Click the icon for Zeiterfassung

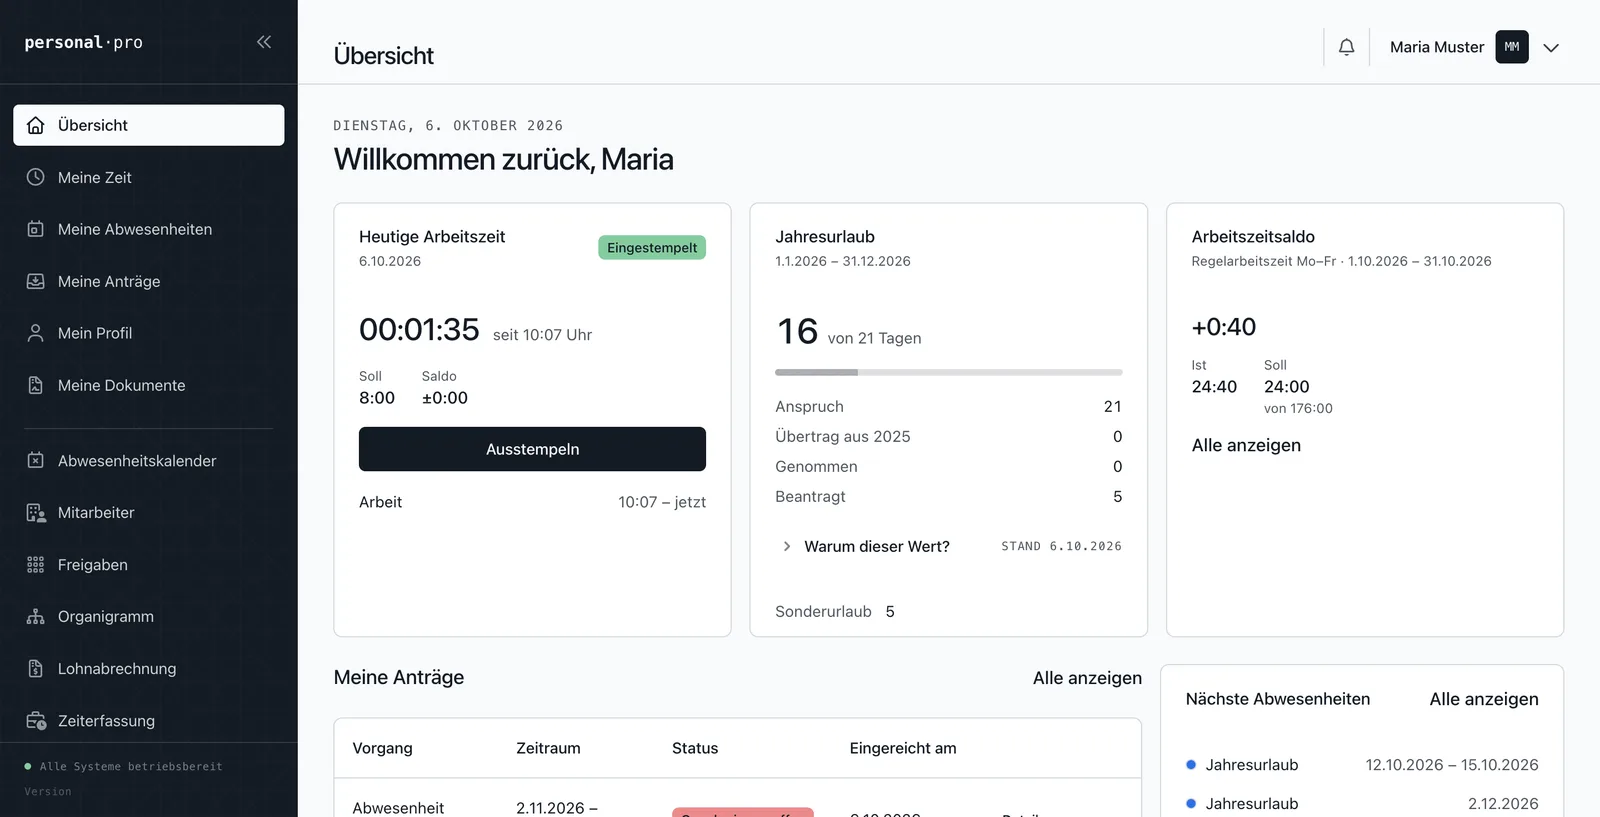click(36, 721)
